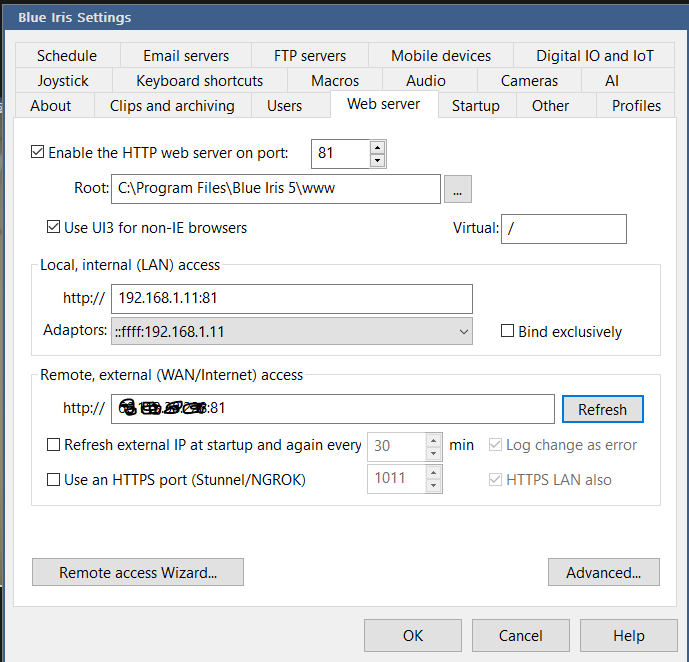689x662 pixels.
Task: Open the Advanced... web server settings
Action: click(603, 573)
